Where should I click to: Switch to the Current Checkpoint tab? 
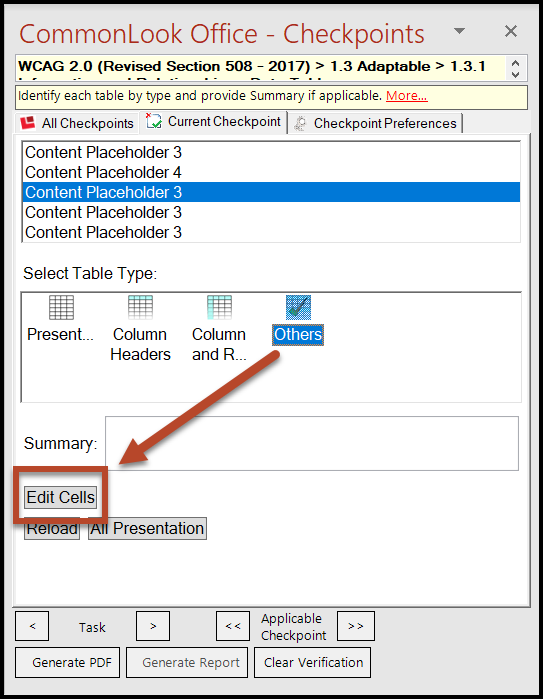[x=214, y=122]
